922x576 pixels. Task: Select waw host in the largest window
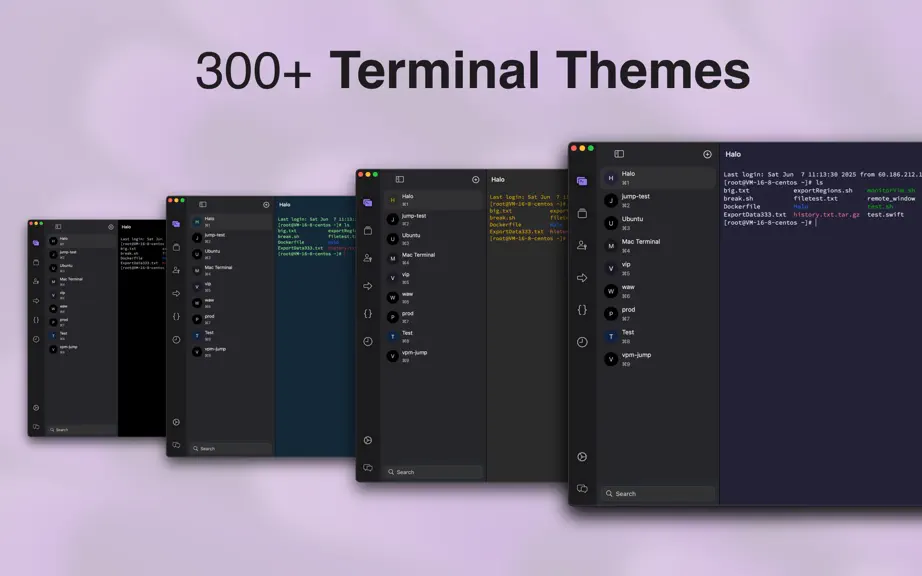[x=657, y=291]
